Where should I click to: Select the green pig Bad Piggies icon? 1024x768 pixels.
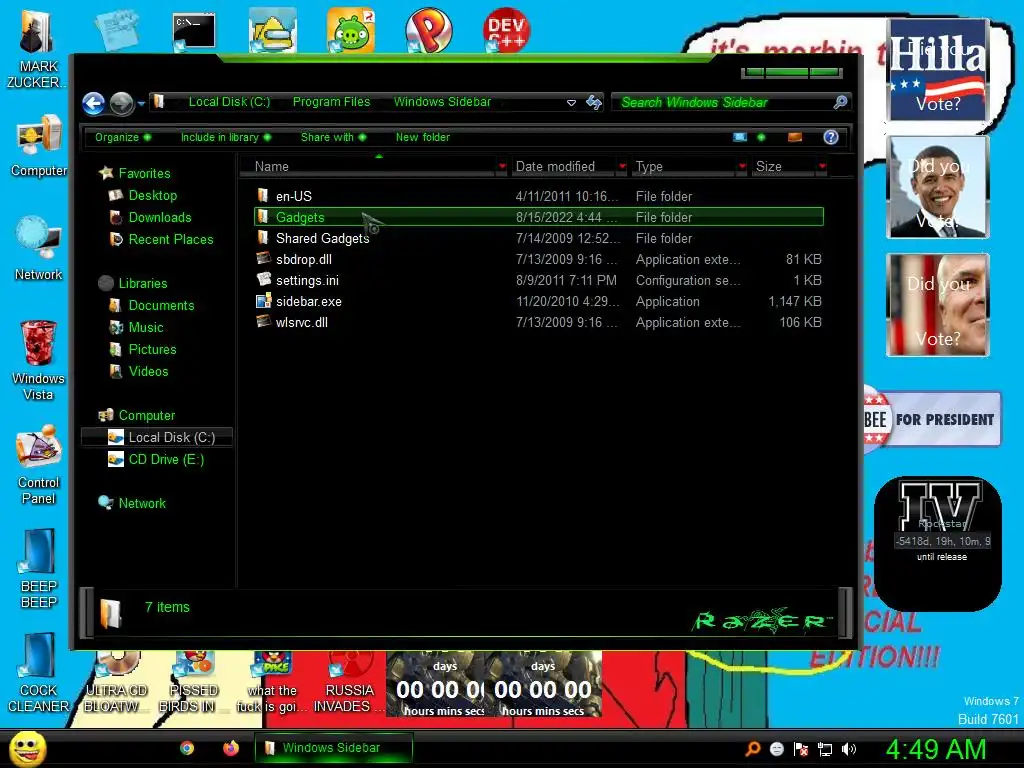click(x=351, y=29)
